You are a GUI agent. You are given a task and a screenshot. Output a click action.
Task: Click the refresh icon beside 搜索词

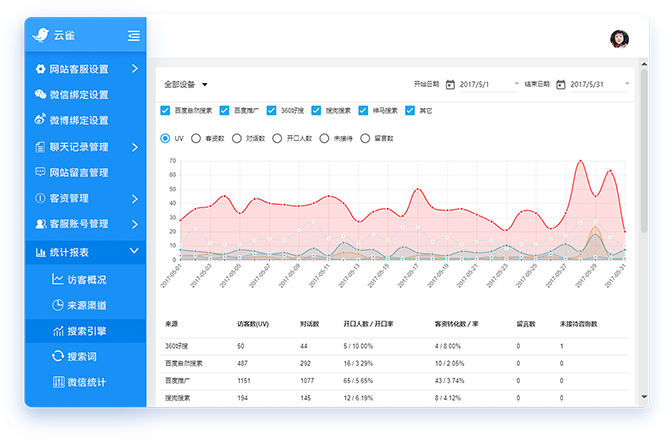click(58, 356)
